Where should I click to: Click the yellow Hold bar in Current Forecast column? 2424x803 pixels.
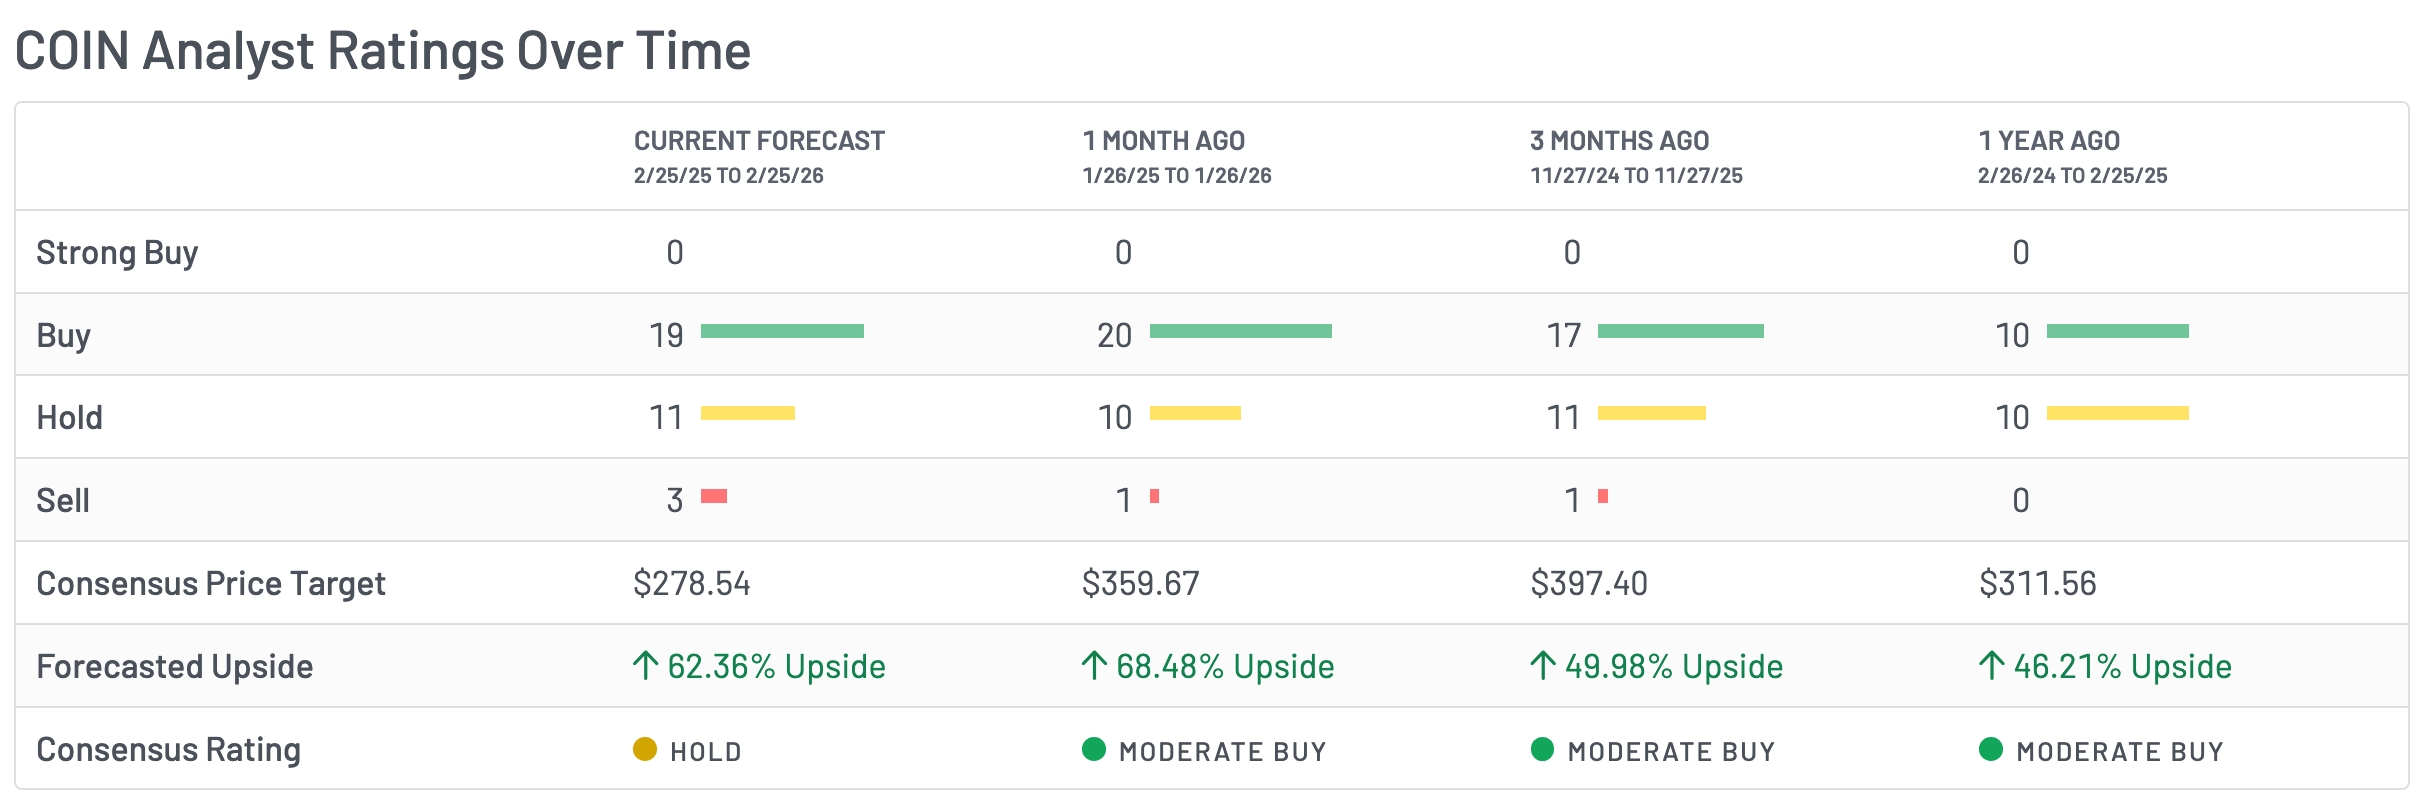pyautogui.click(x=748, y=413)
